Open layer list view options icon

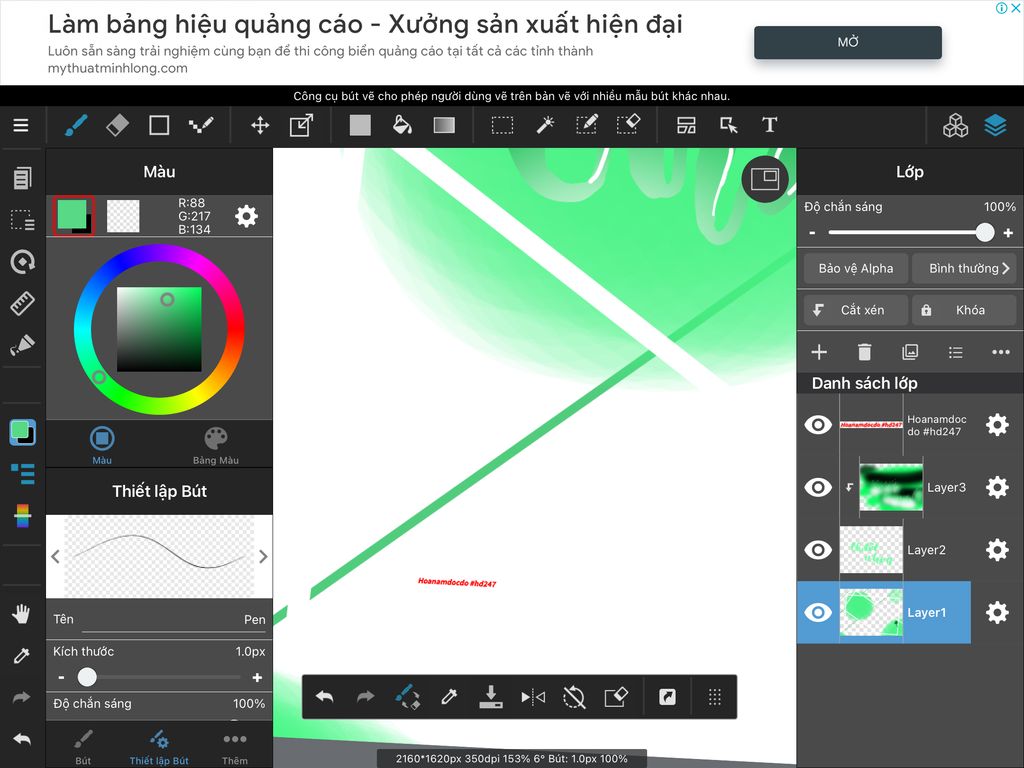click(x=955, y=352)
